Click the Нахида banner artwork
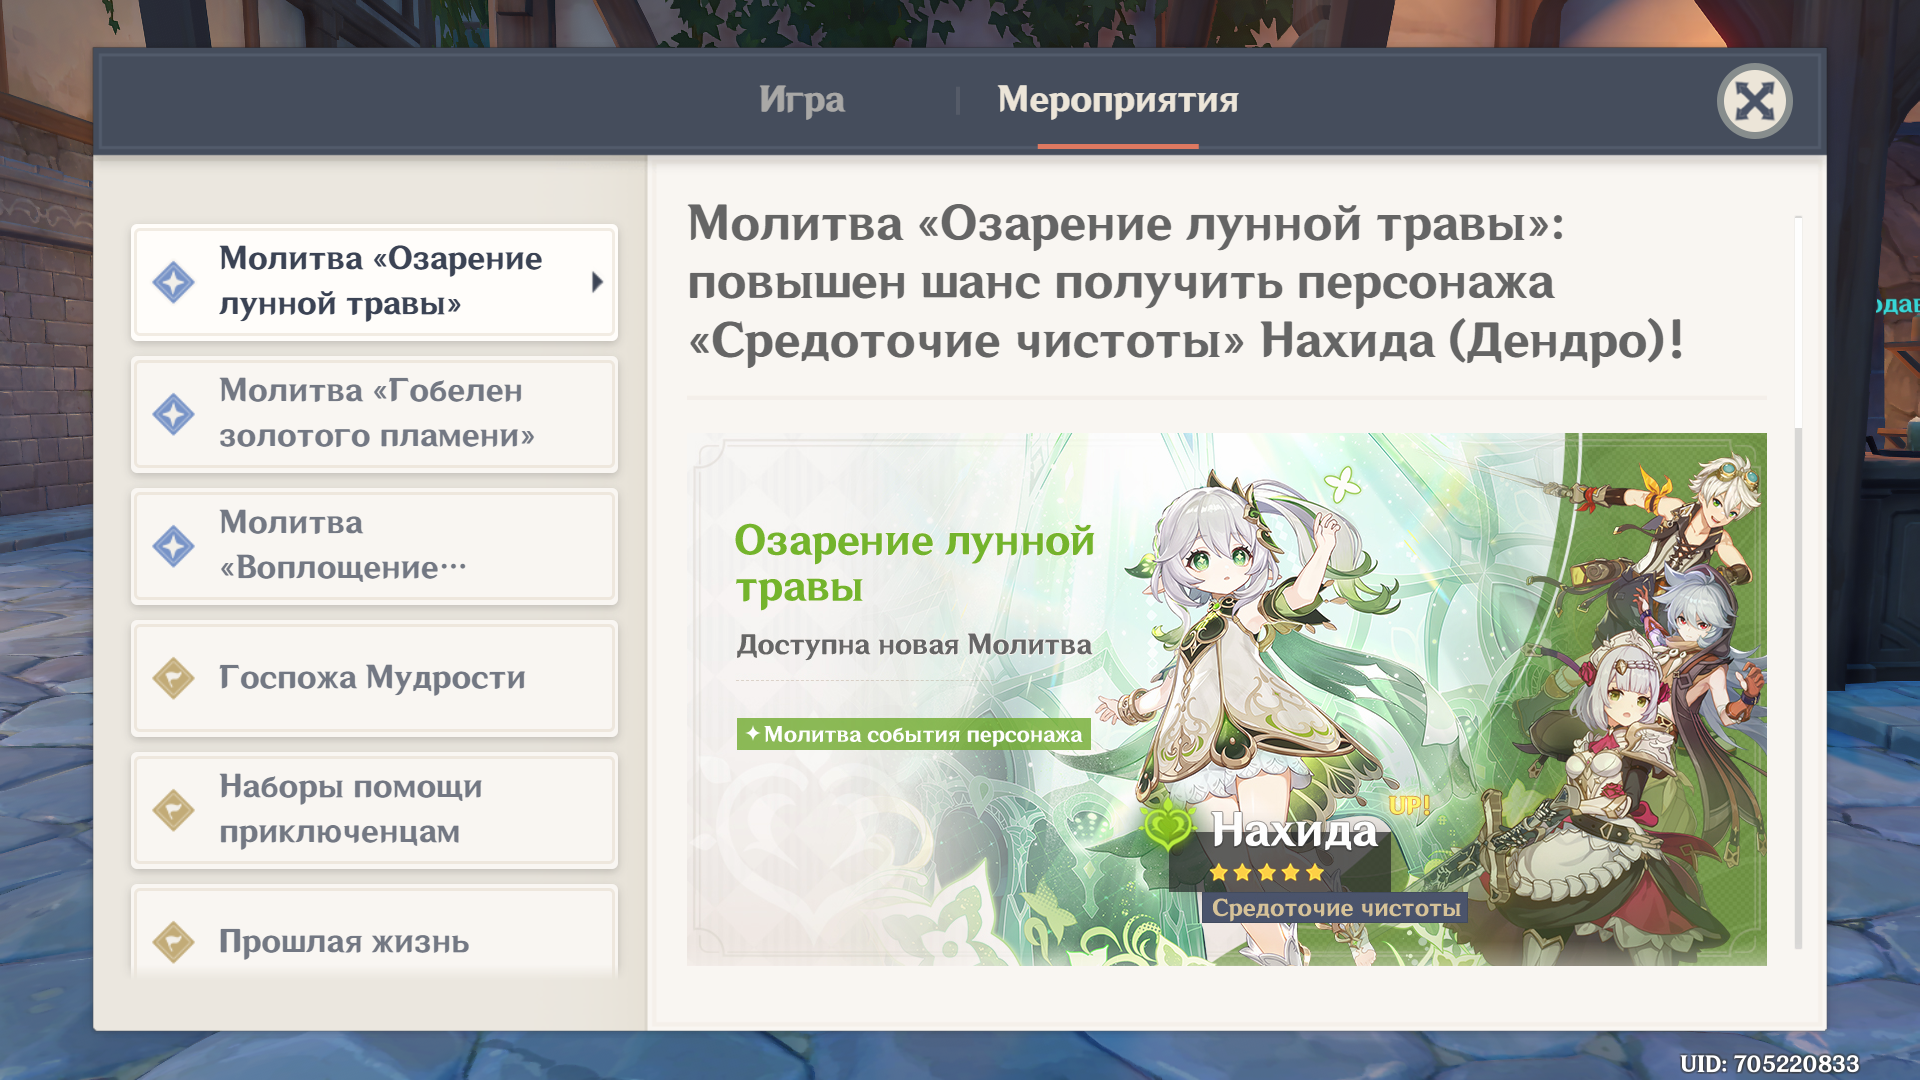This screenshot has height=1080, width=1920. click(1226, 699)
